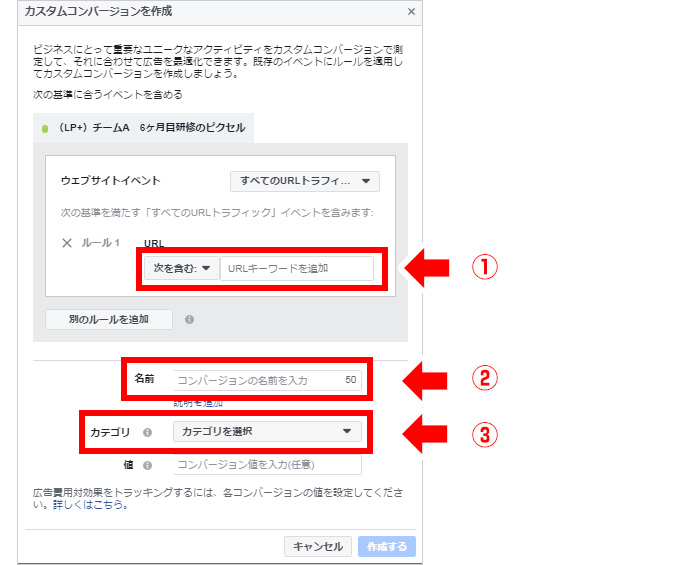Click the キャンセル button
Viewport: 700px width, 565px height.
318,546
